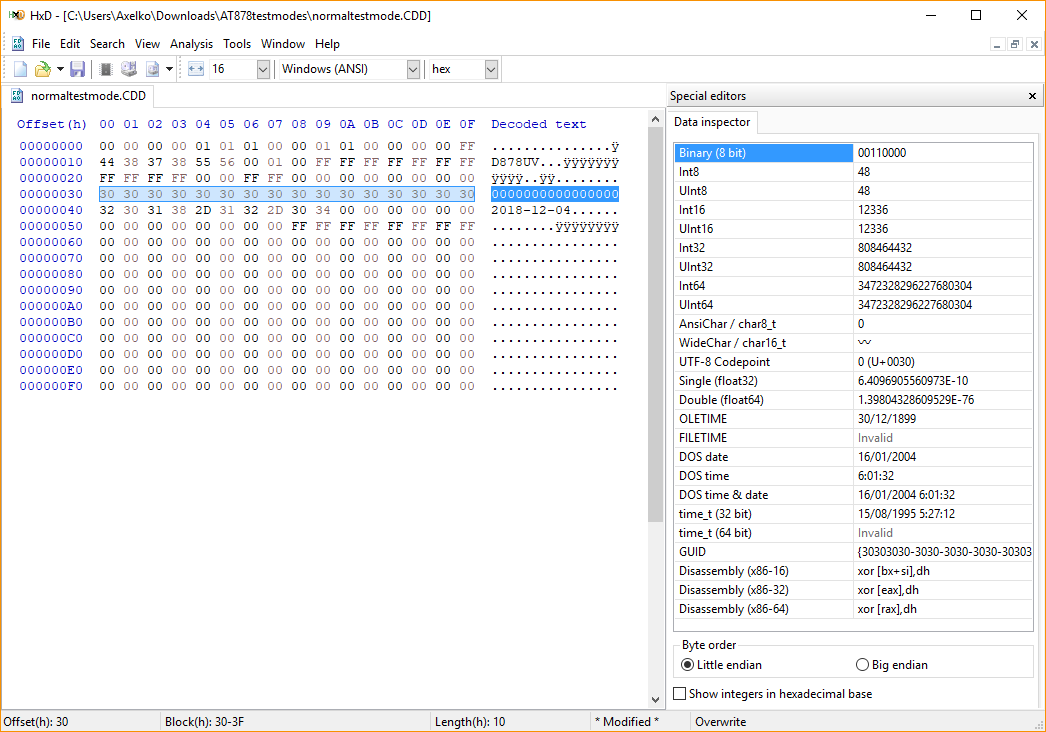Click the Overwrite mode status bar indicator
This screenshot has width=1046, height=732.
click(x=720, y=722)
